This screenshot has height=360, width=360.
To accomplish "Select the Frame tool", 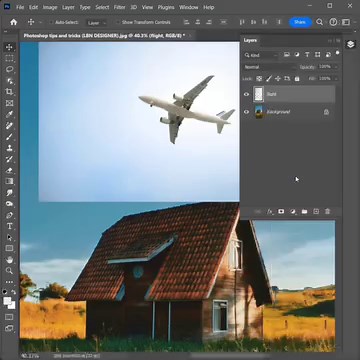I will [x=9, y=103].
